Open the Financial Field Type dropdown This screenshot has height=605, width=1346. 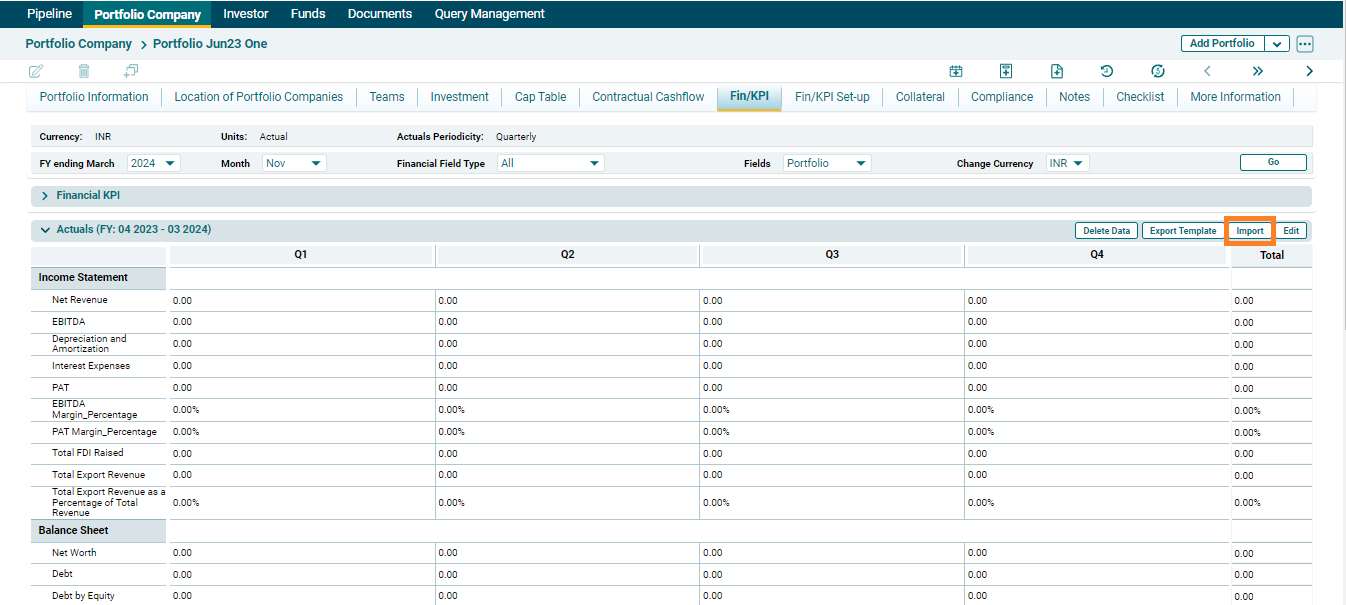coord(551,163)
